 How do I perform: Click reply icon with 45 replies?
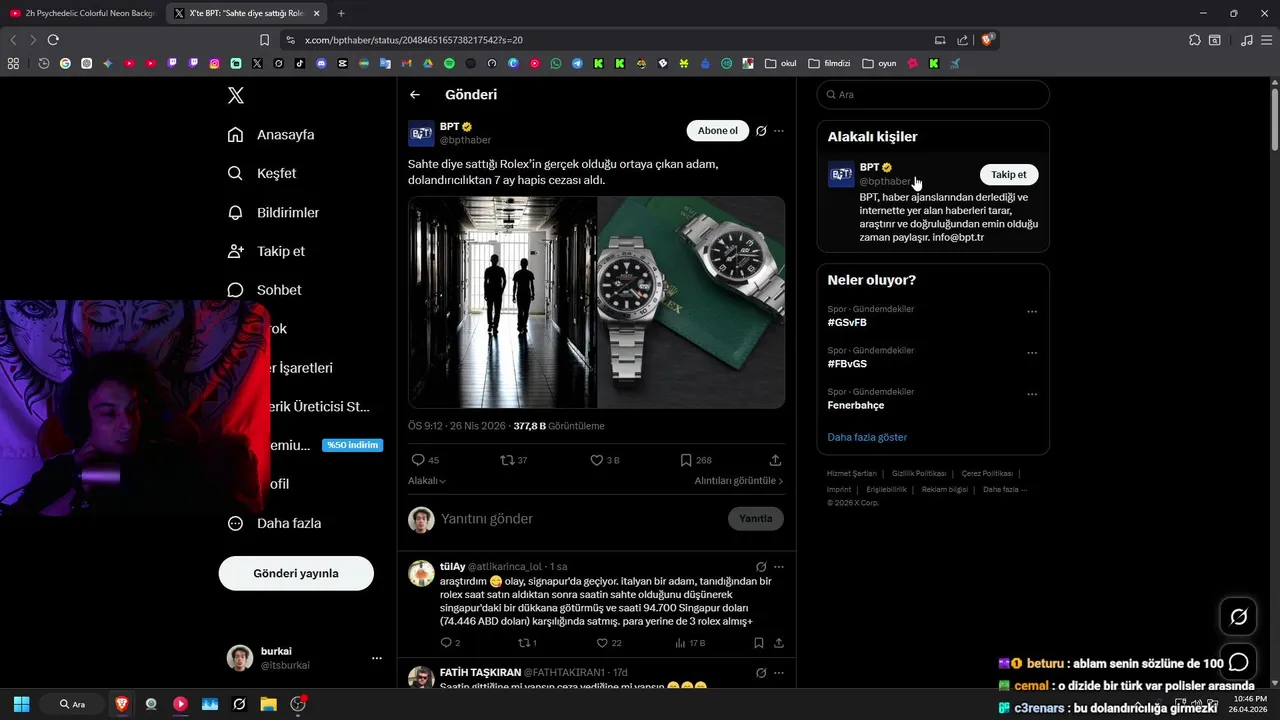point(425,460)
